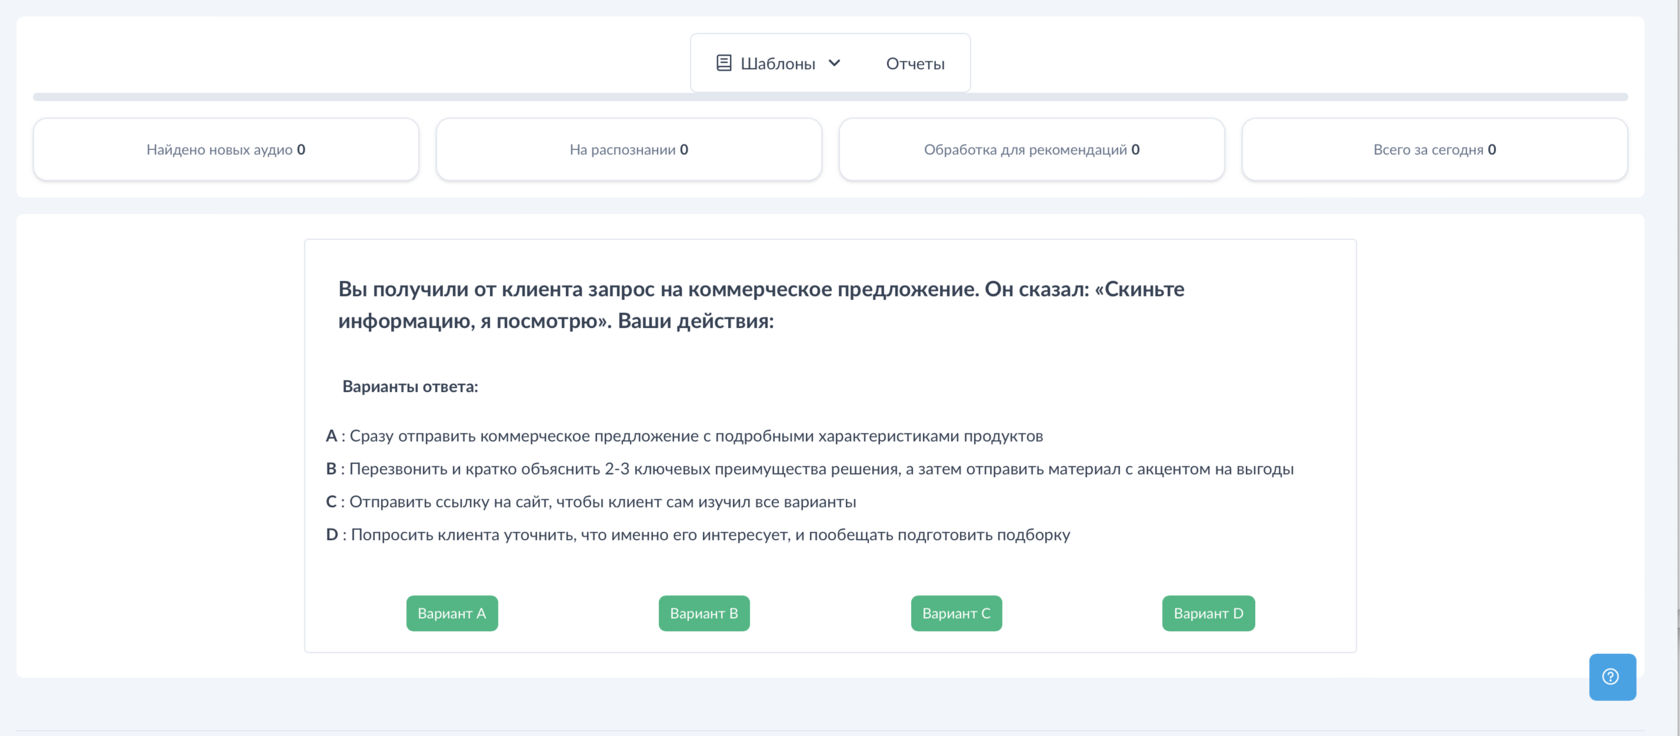Screen dimensions: 1680x736
Task: Click the Вариант D answer button
Action: tap(1208, 613)
